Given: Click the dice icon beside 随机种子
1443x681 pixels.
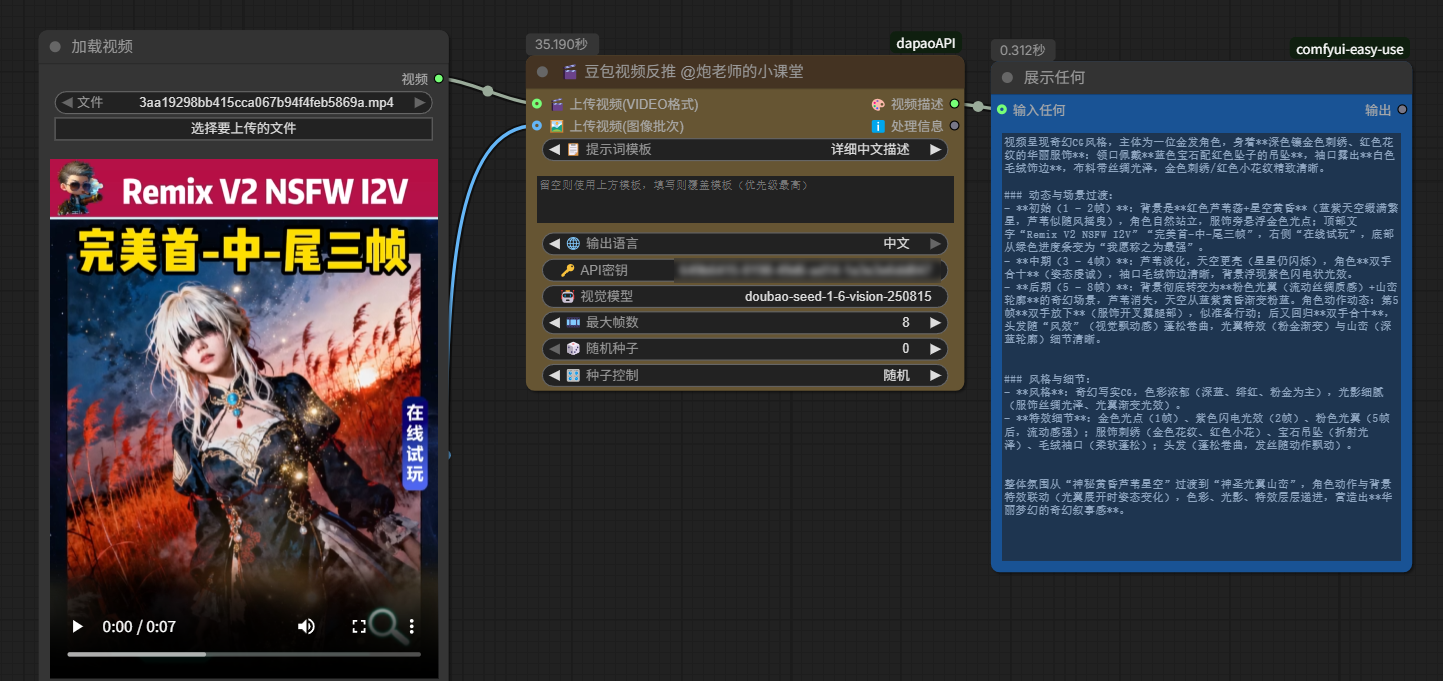Looking at the screenshot, I should 573,349.
